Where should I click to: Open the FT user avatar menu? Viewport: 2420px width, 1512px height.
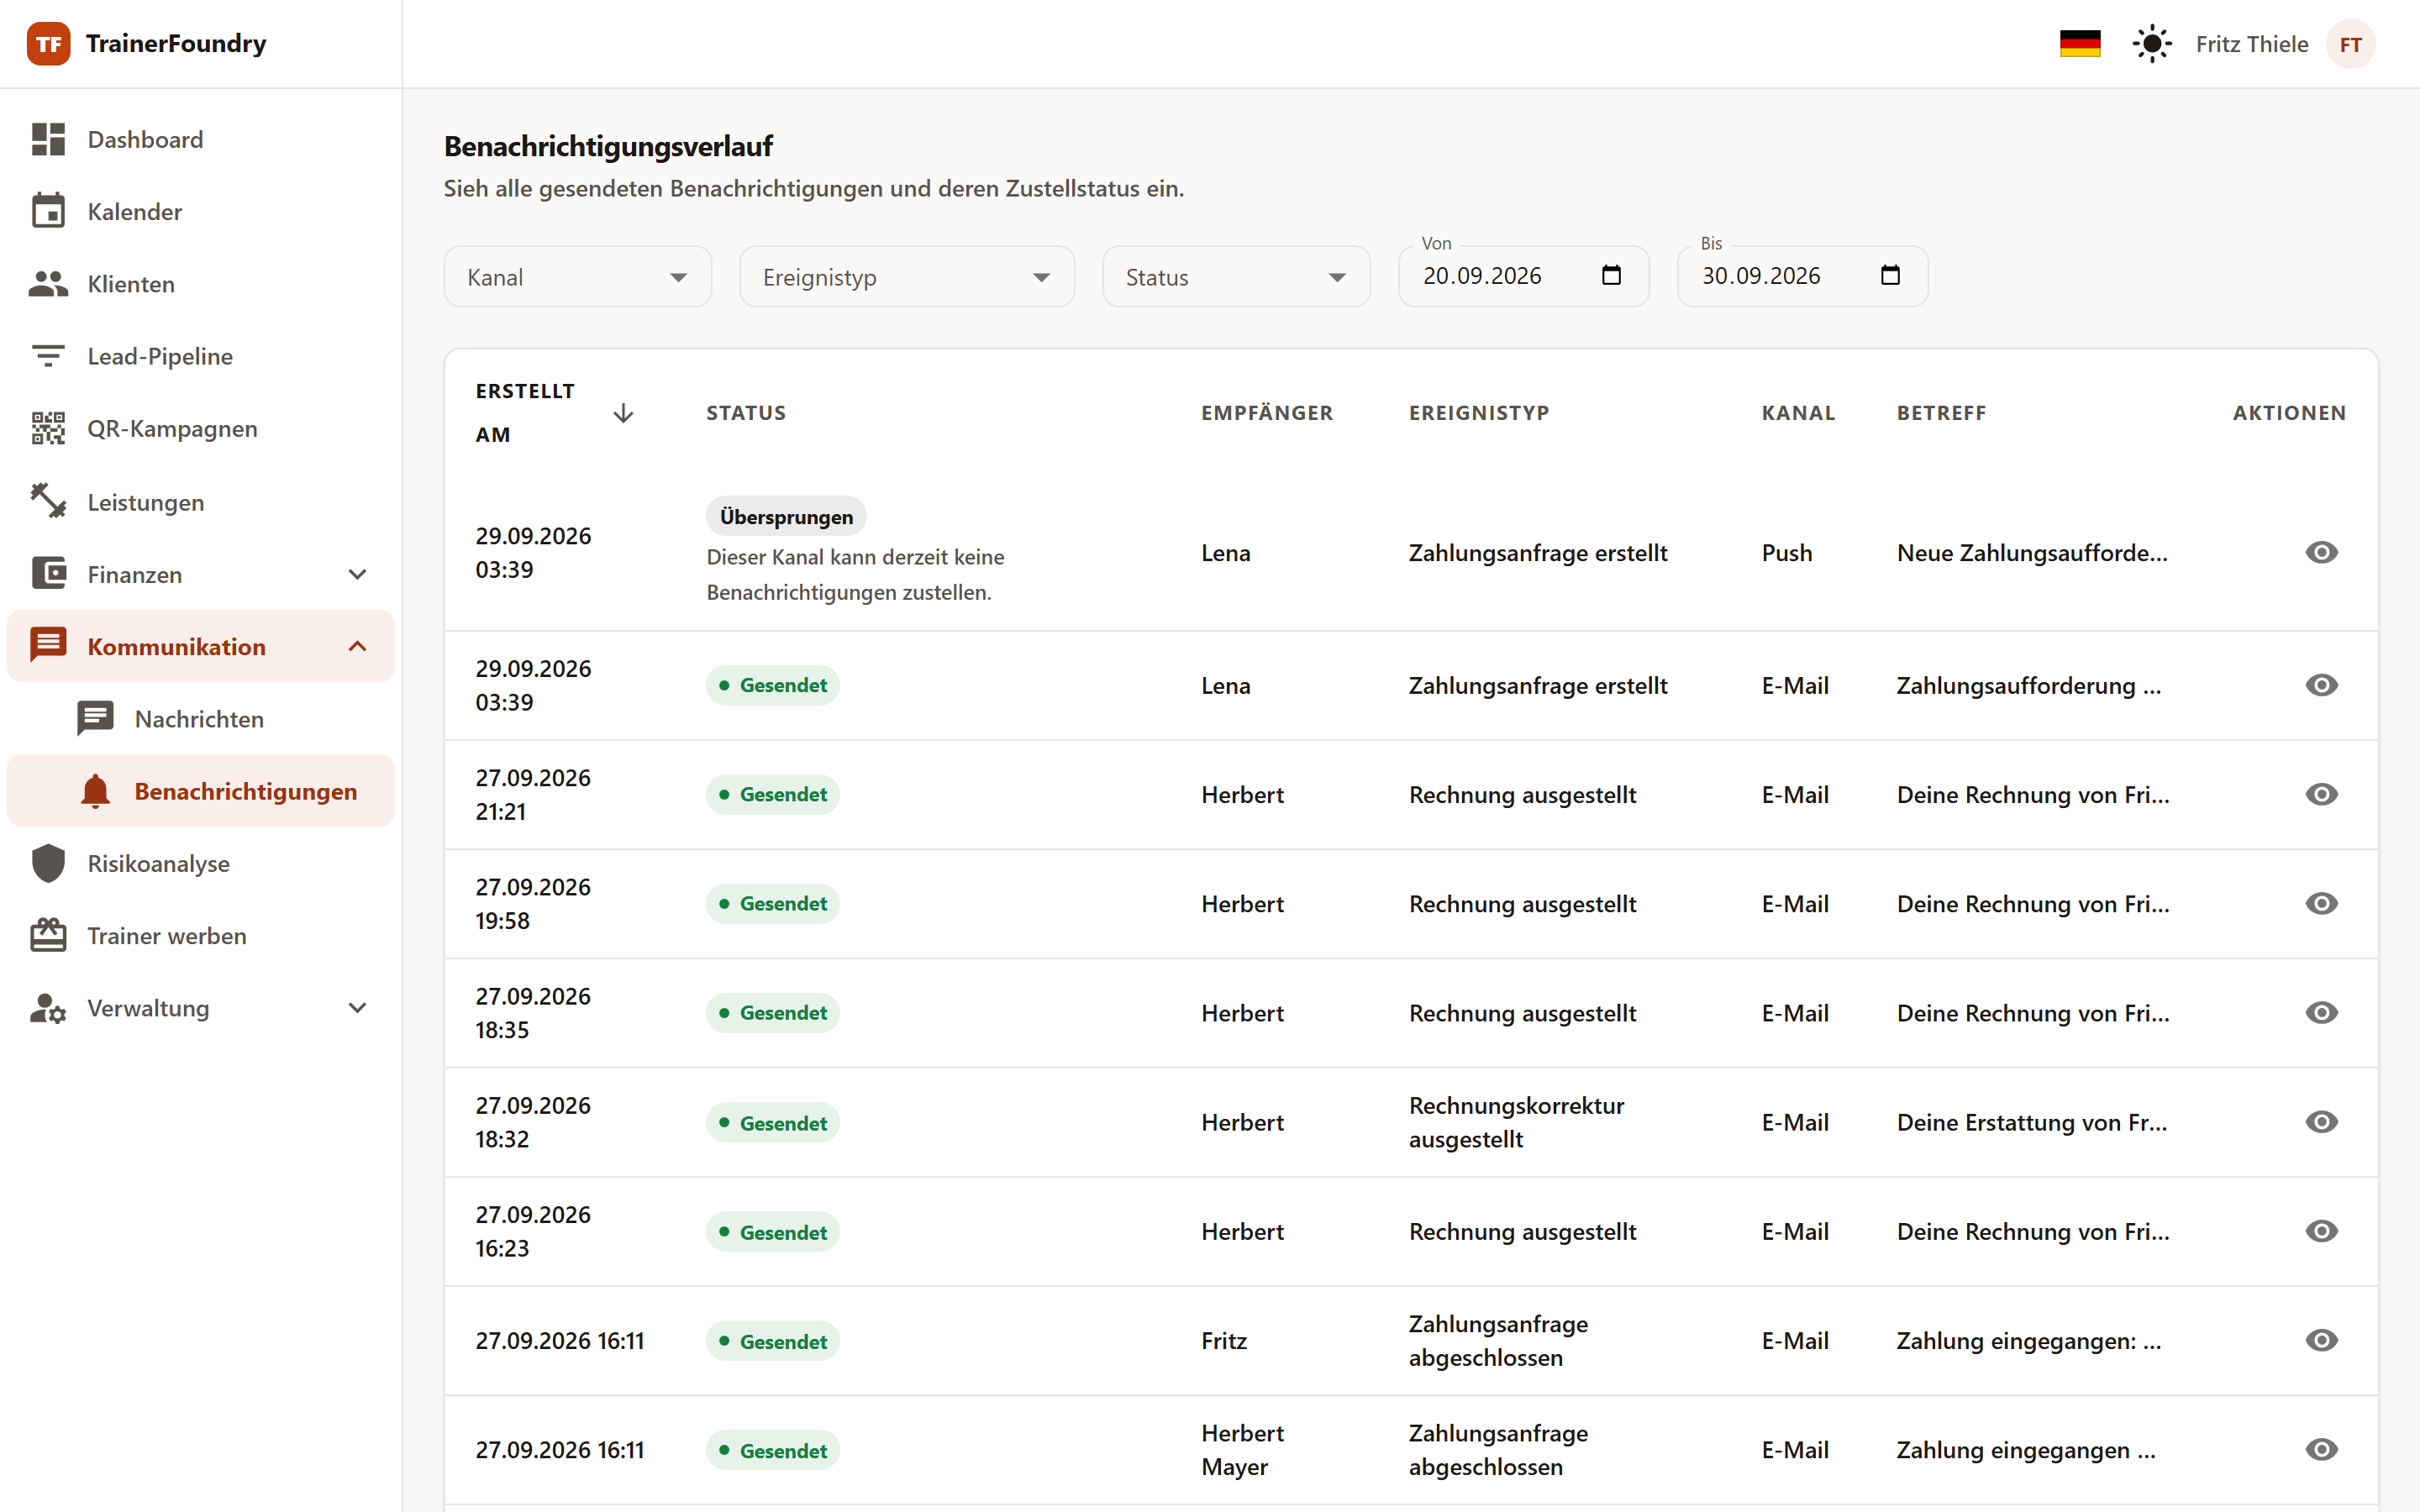[x=2350, y=44]
